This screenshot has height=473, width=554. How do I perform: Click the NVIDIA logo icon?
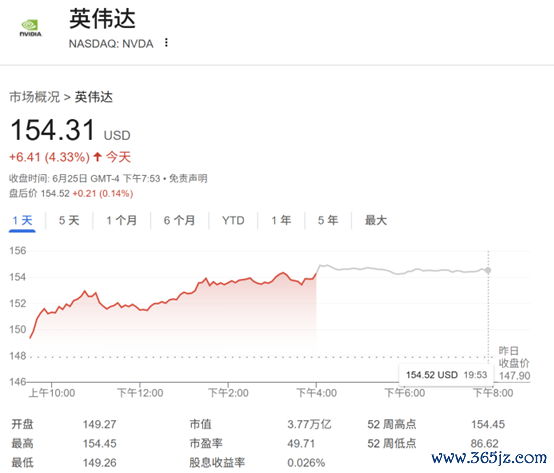pyautogui.click(x=30, y=28)
